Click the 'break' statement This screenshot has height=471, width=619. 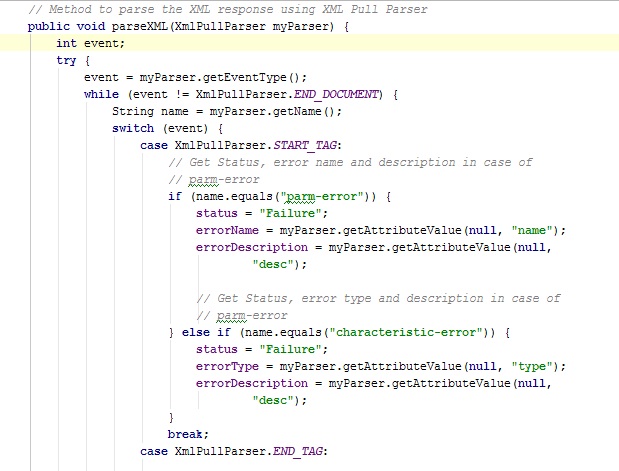click(x=186, y=434)
